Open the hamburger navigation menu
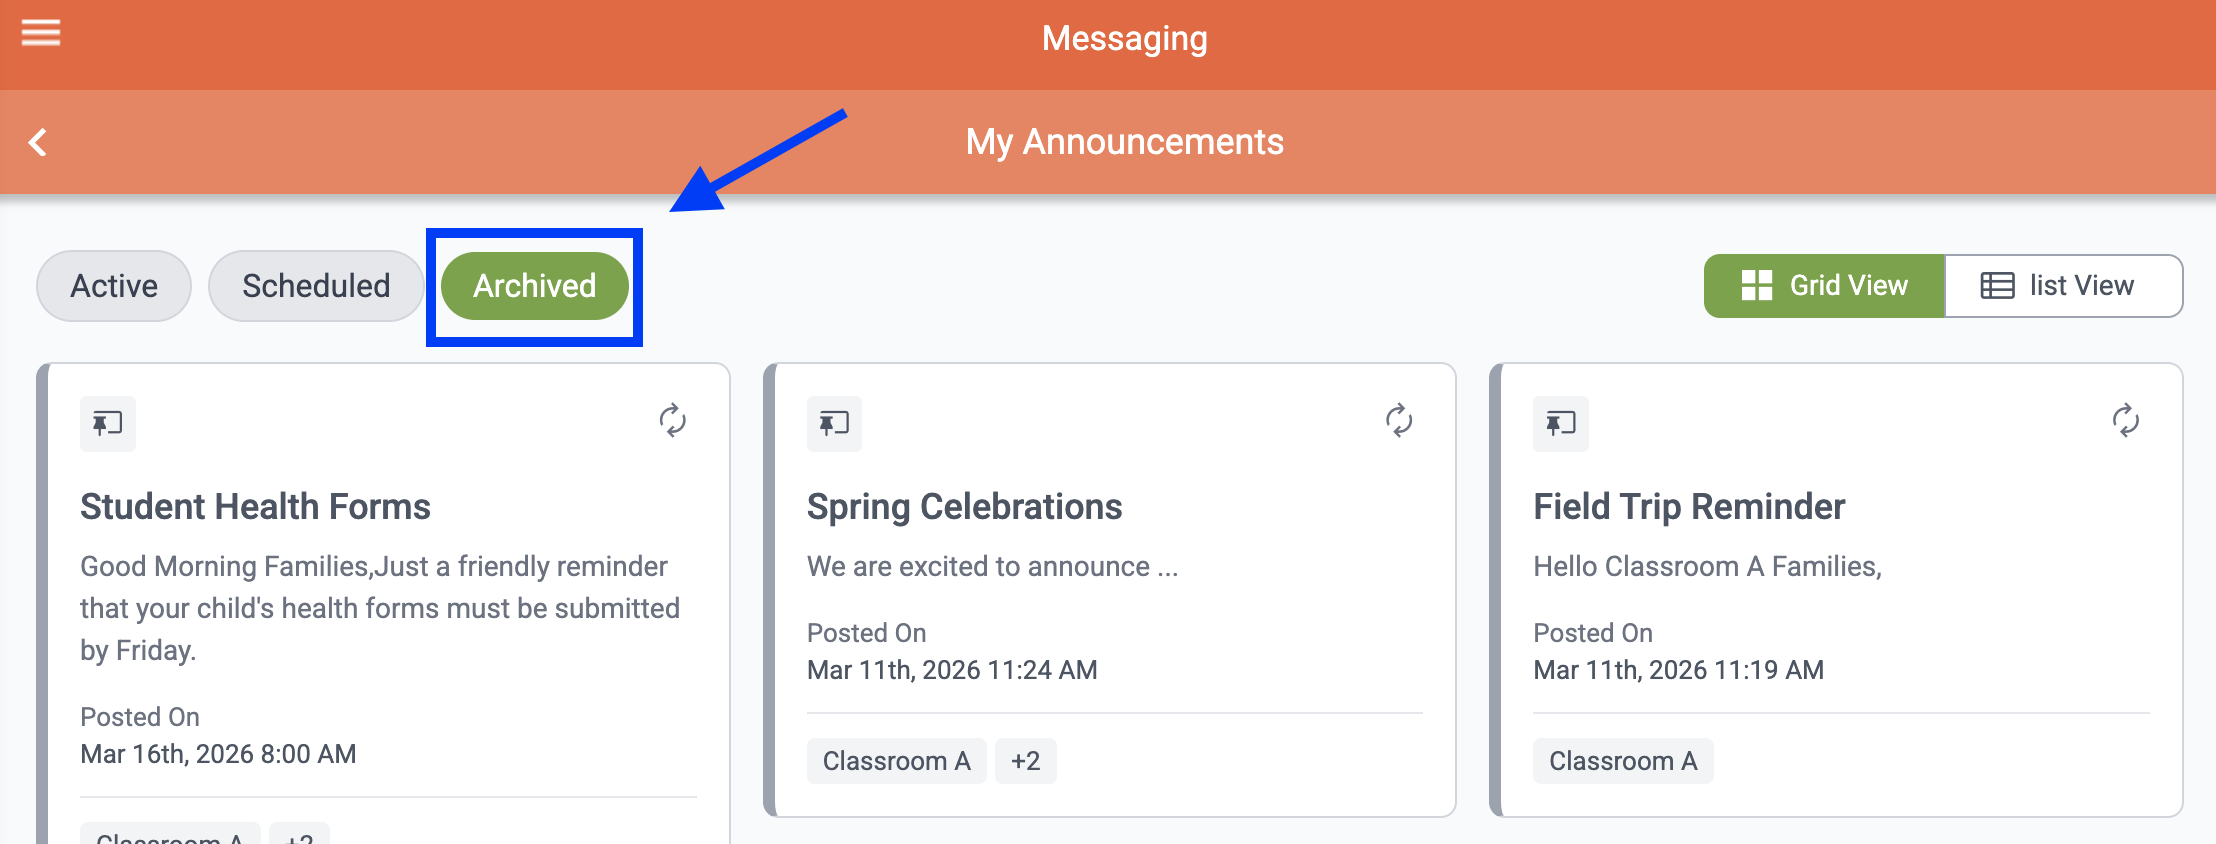2216x844 pixels. 41,33
